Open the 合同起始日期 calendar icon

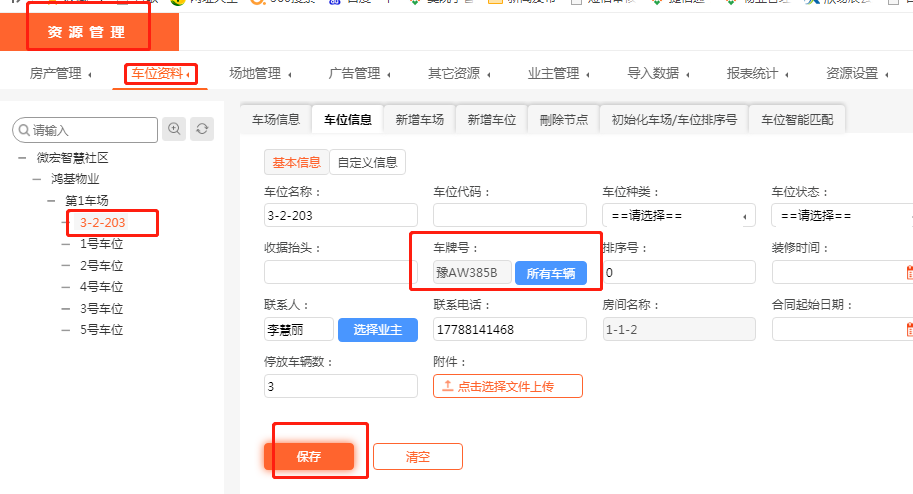(x=909, y=329)
